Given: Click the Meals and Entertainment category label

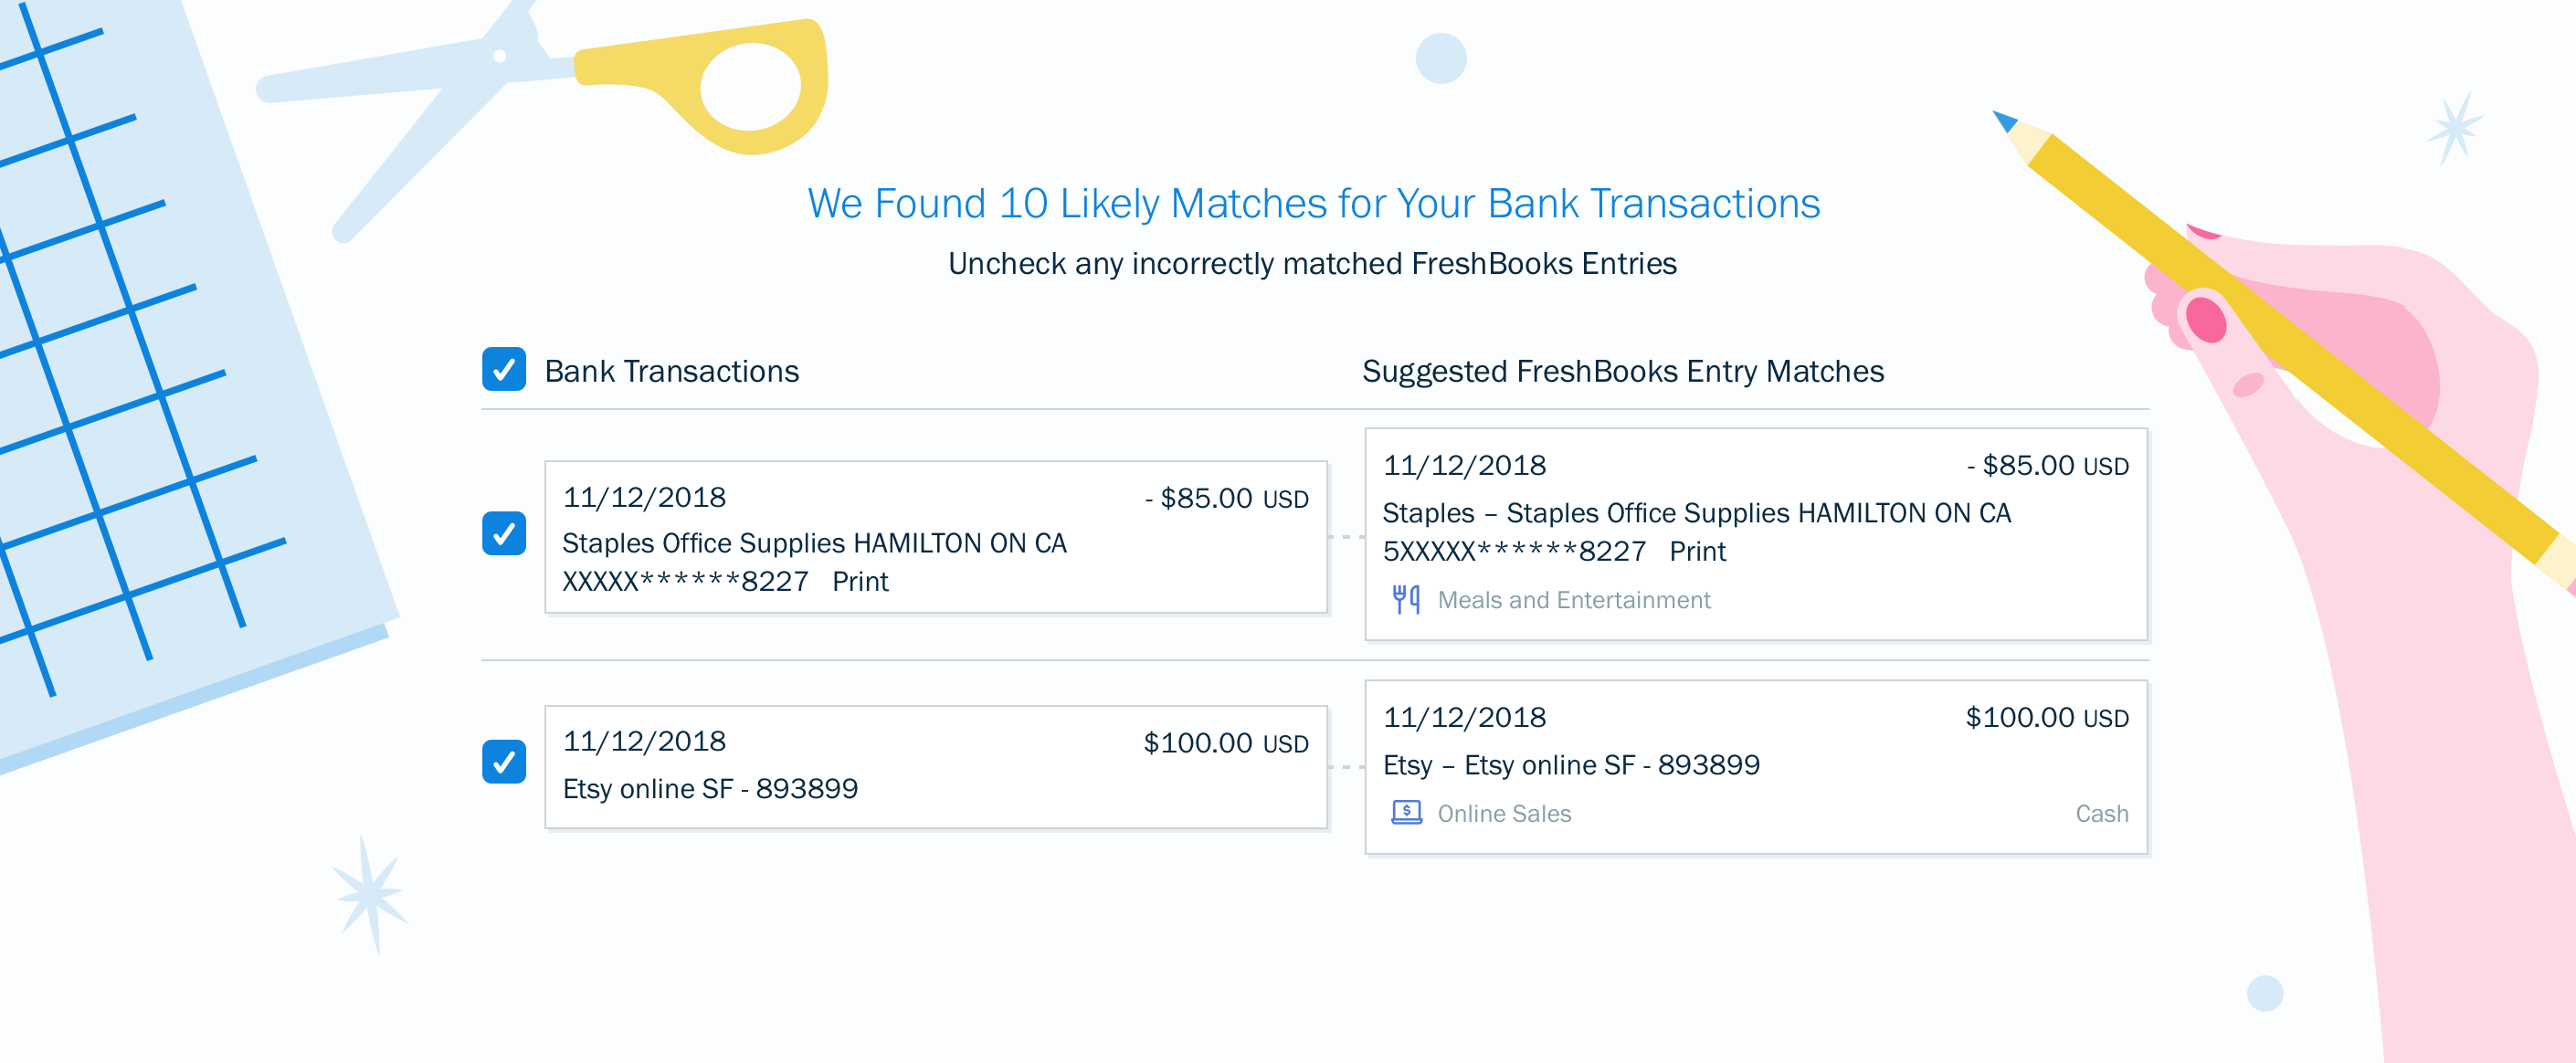Looking at the screenshot, I should [1574, 600].
